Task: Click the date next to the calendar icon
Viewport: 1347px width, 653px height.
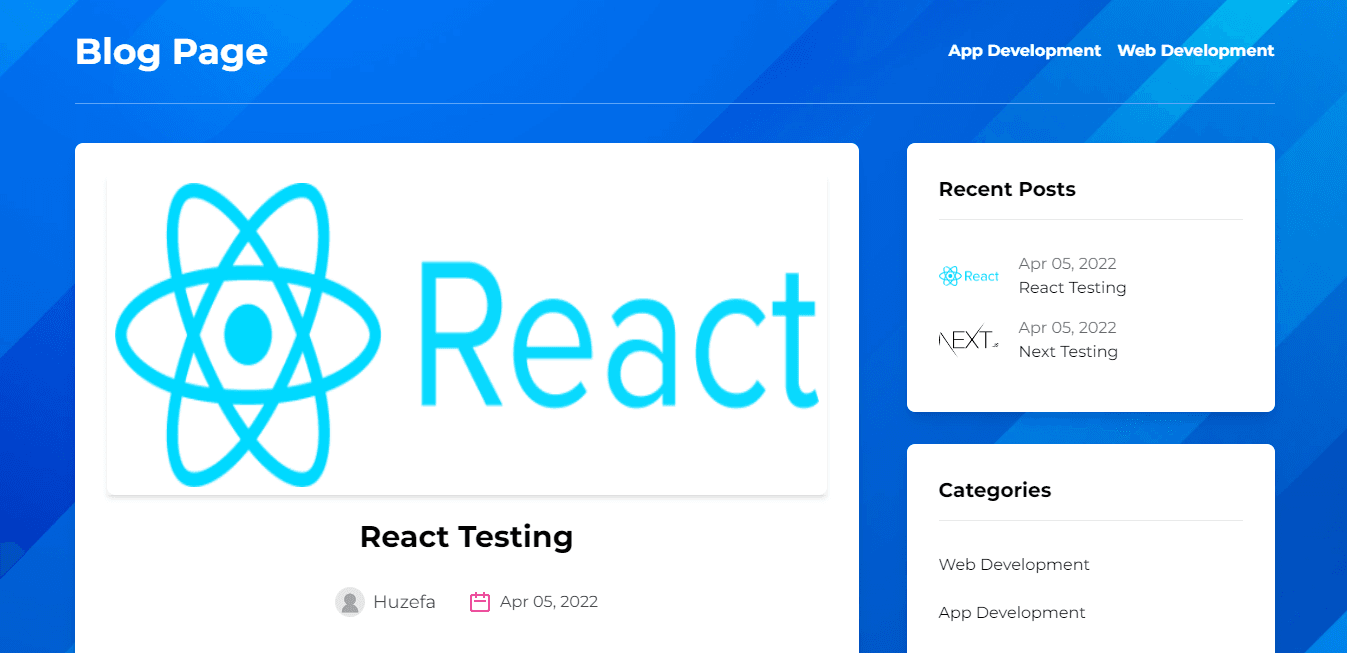Action: (549, 602)
